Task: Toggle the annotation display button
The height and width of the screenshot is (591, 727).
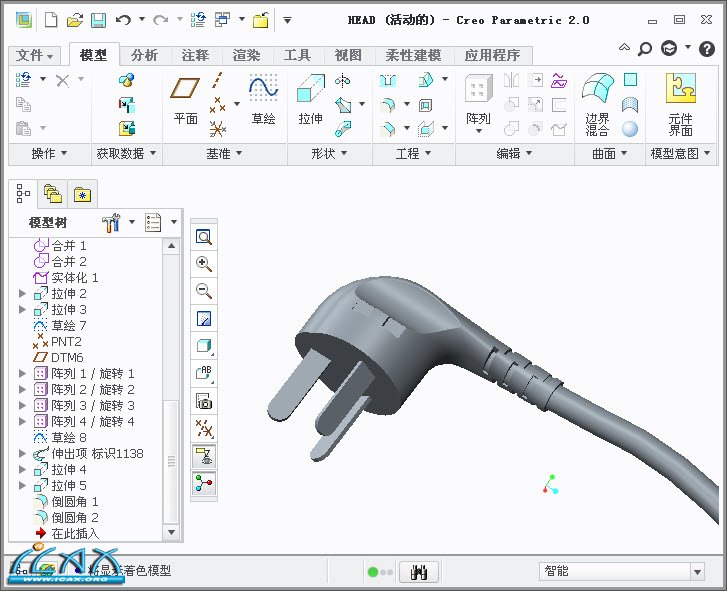Action: [x=204, y=455]
